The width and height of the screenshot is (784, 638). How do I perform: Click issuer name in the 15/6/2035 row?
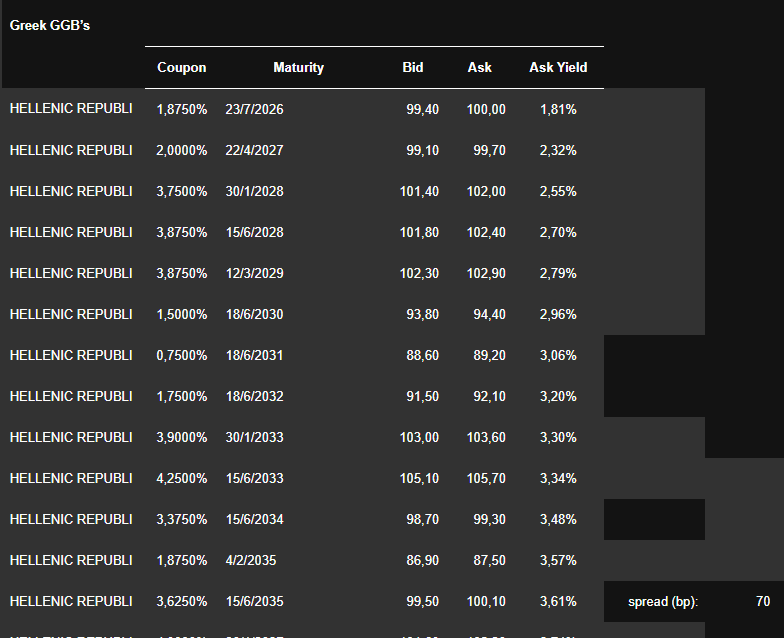pos(71,602)
